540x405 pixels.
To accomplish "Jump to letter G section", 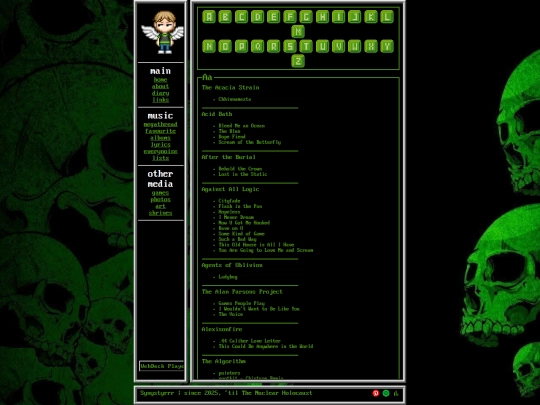I will 306,17.
